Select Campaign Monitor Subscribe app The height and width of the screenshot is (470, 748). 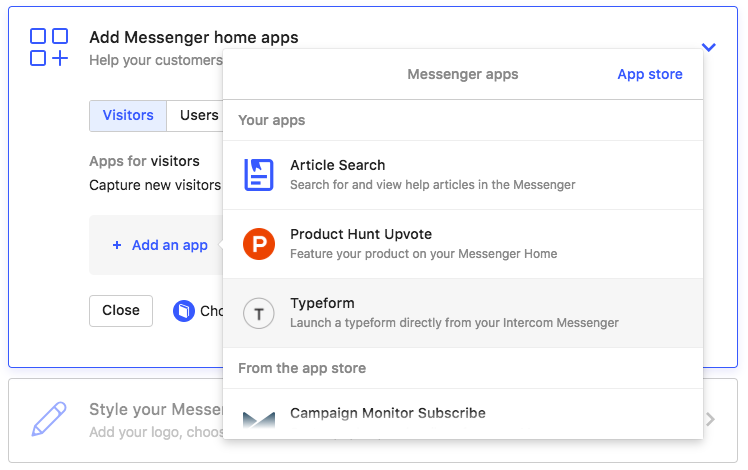point(463,414)
